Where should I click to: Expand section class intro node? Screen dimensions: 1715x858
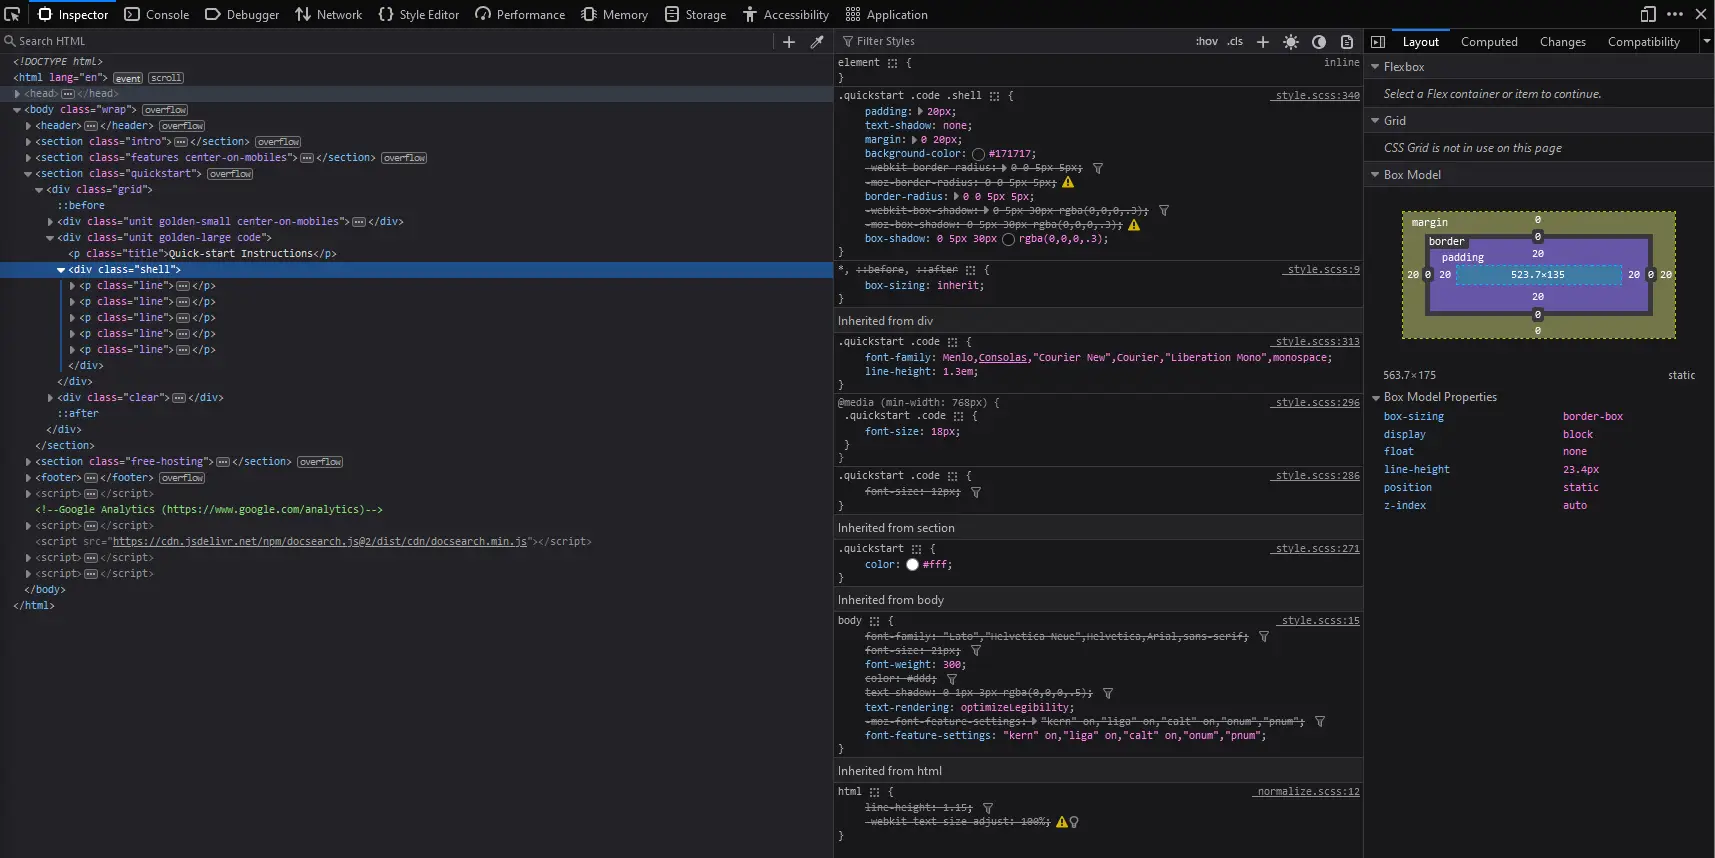(x=28, y=142)
